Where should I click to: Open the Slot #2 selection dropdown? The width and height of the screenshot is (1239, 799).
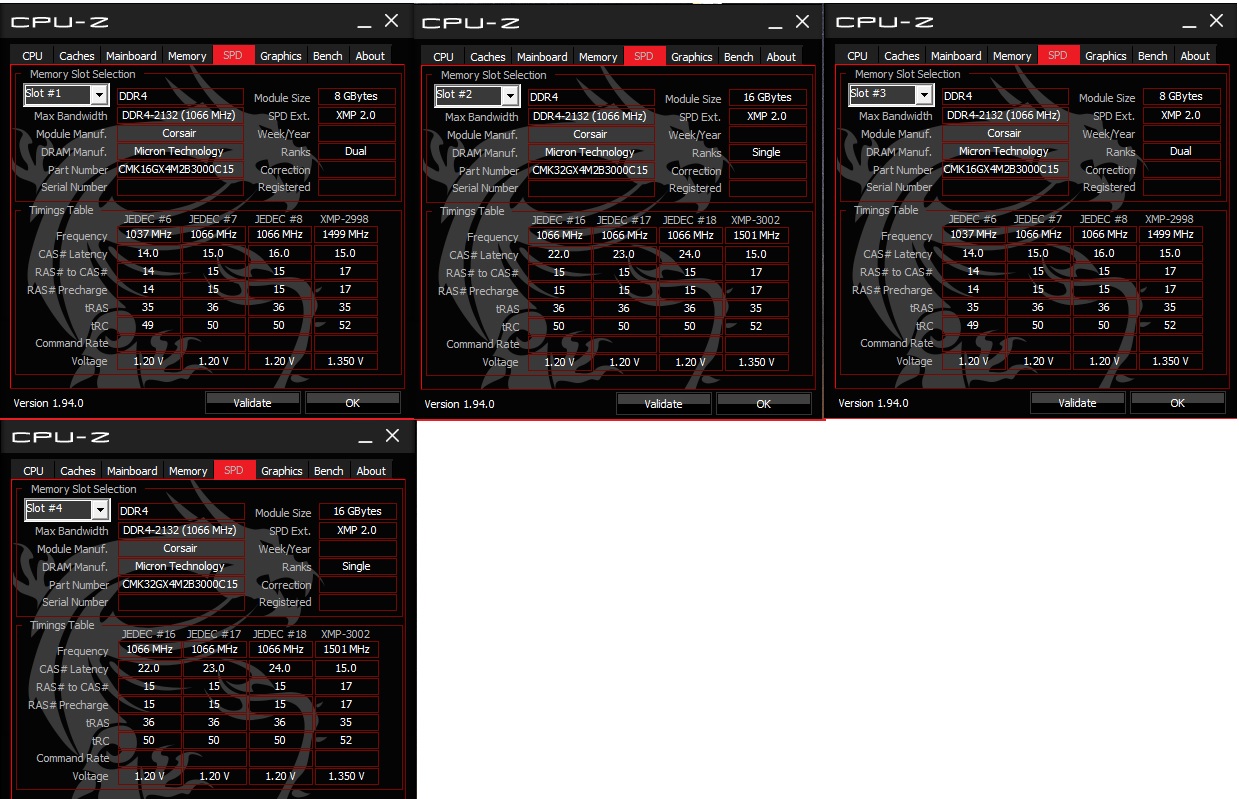click(x=477, y=95)
